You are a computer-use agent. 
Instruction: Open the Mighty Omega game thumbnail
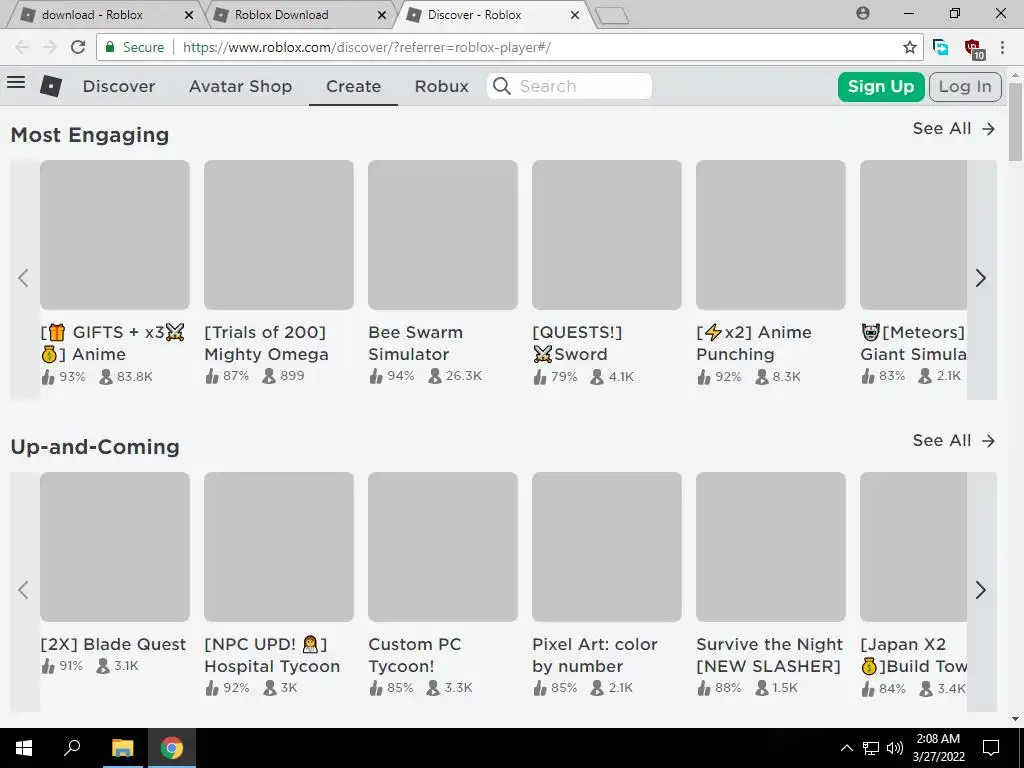tap(279, 235)
